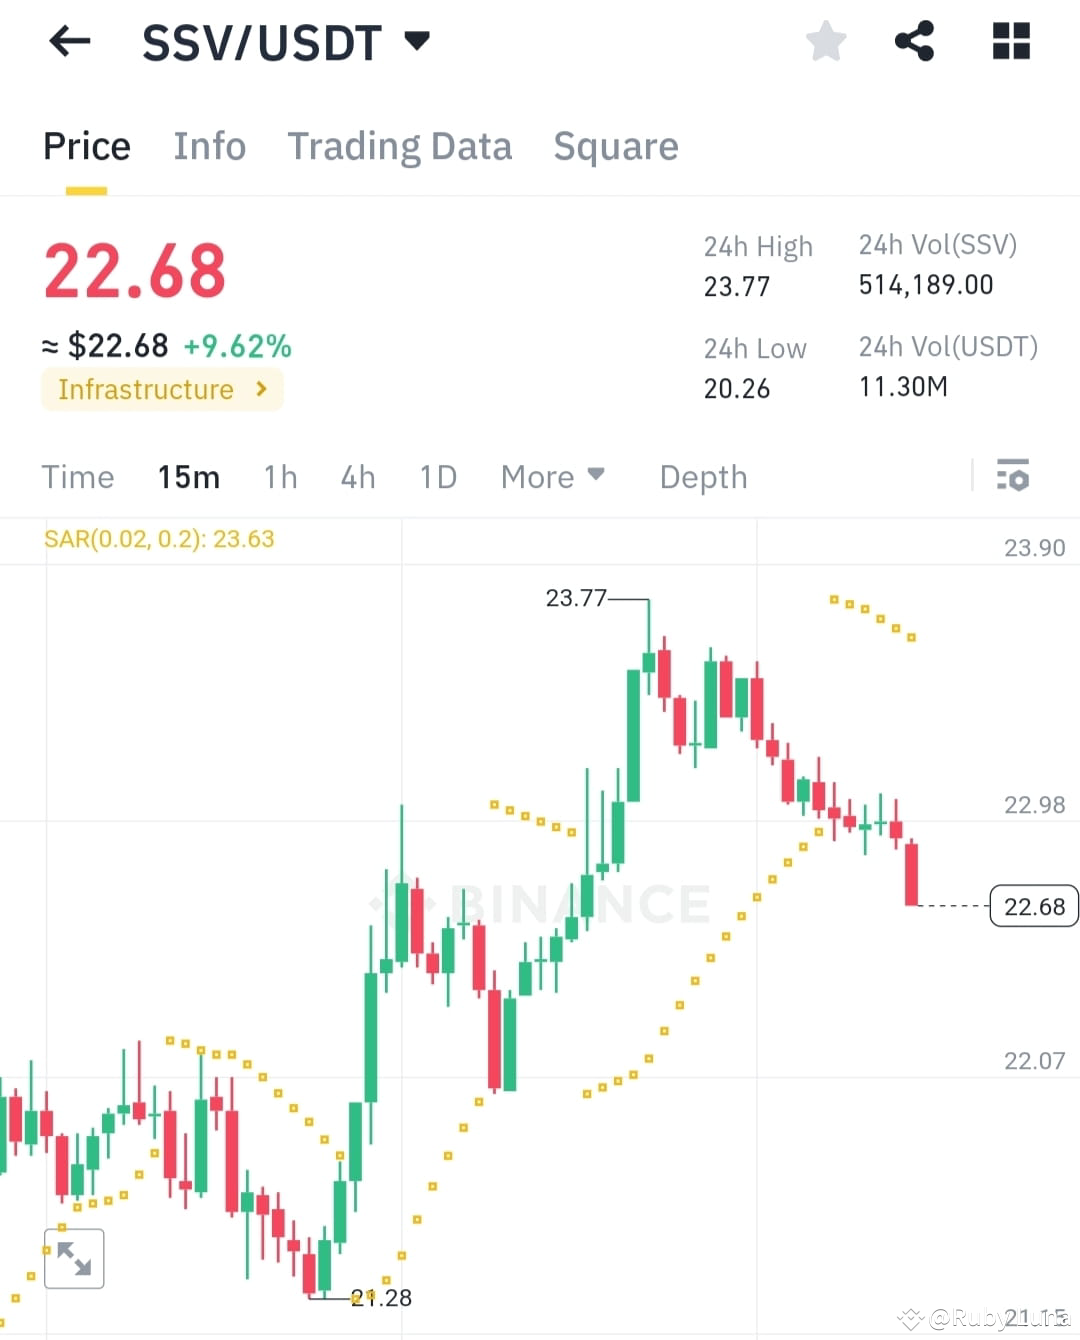
Task: Open the Square tab
Action: click(616, 146)
